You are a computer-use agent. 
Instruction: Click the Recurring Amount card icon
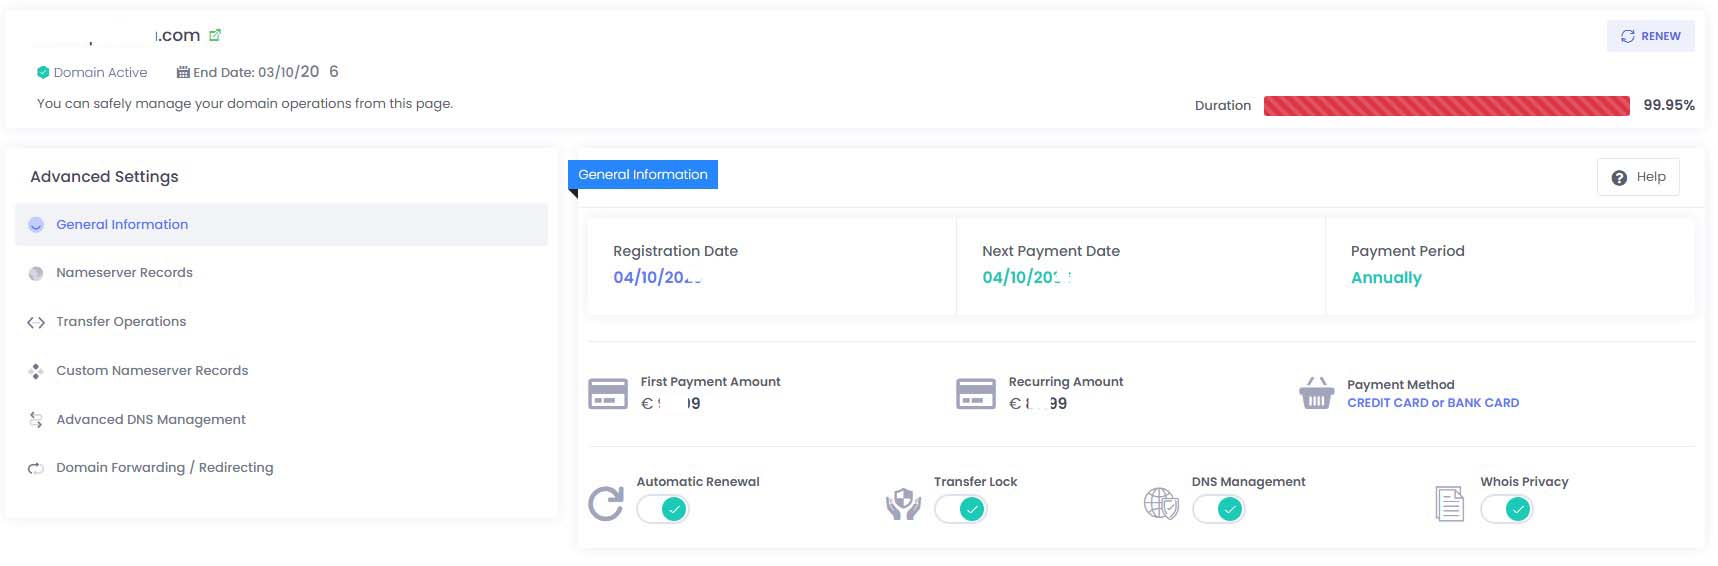(976, 393)
